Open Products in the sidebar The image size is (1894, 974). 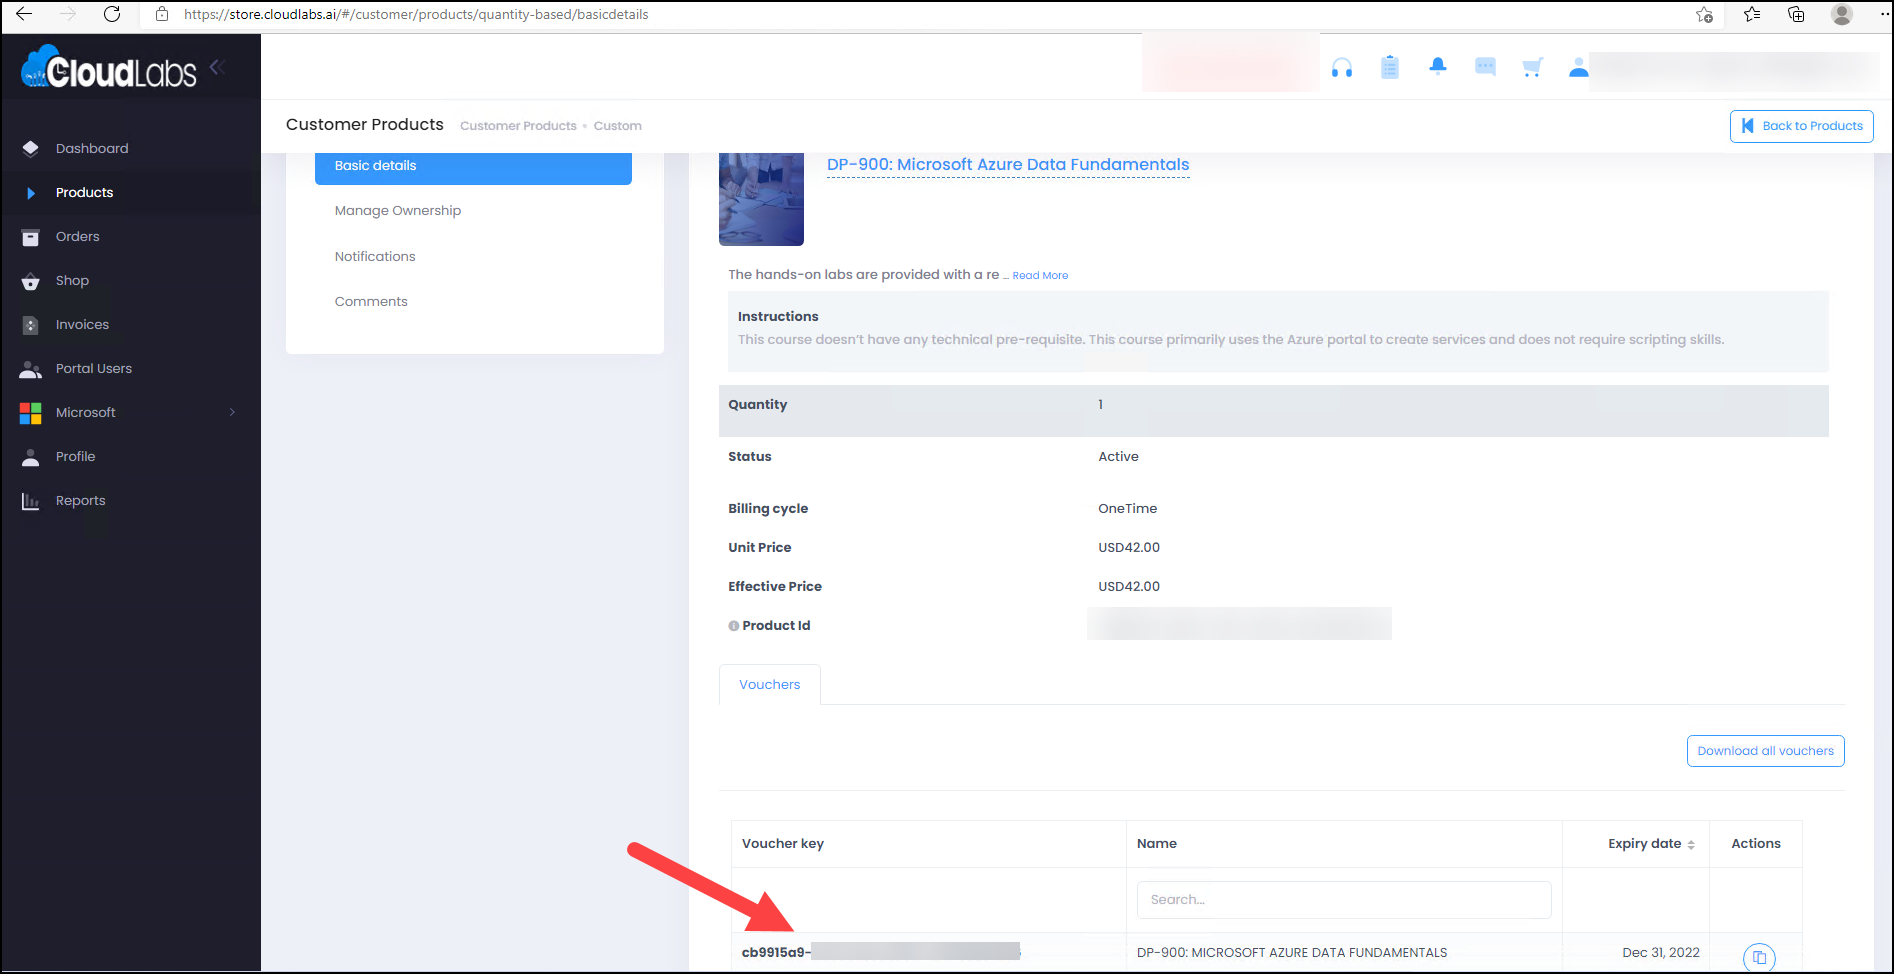84,192
